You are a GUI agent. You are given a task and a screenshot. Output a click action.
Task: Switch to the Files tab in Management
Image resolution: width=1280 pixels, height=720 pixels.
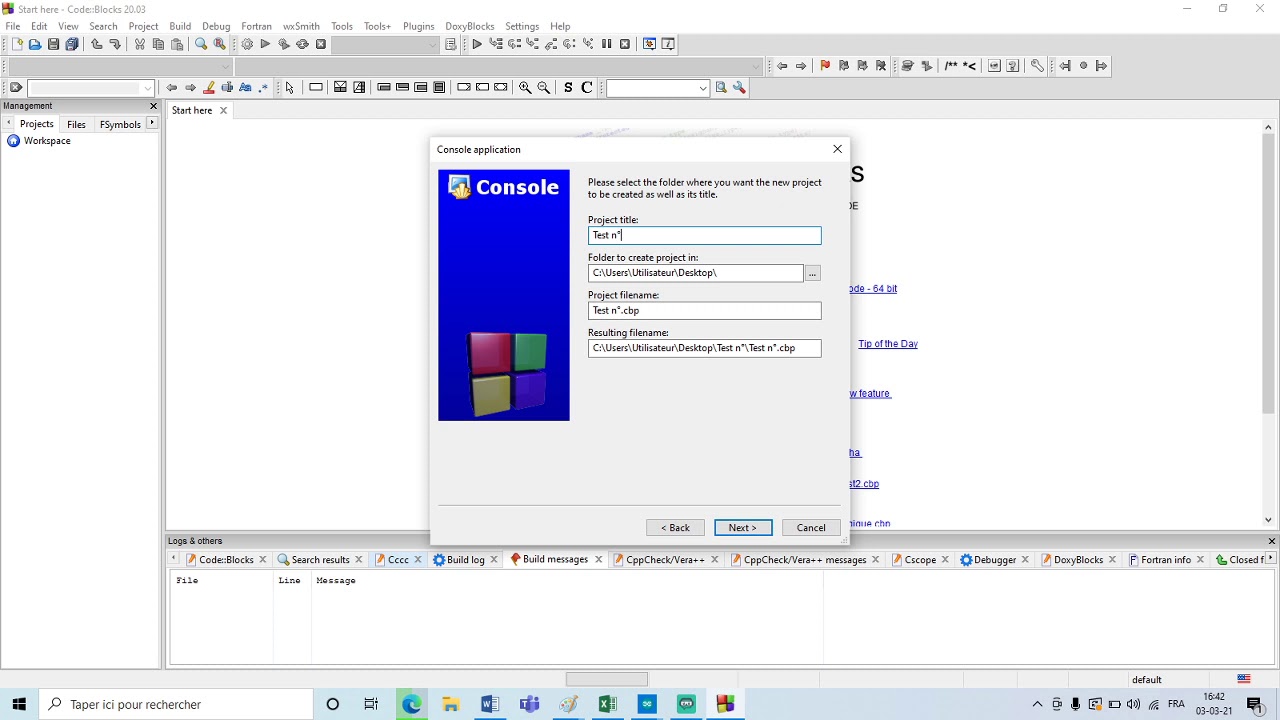tap(76, 124)
